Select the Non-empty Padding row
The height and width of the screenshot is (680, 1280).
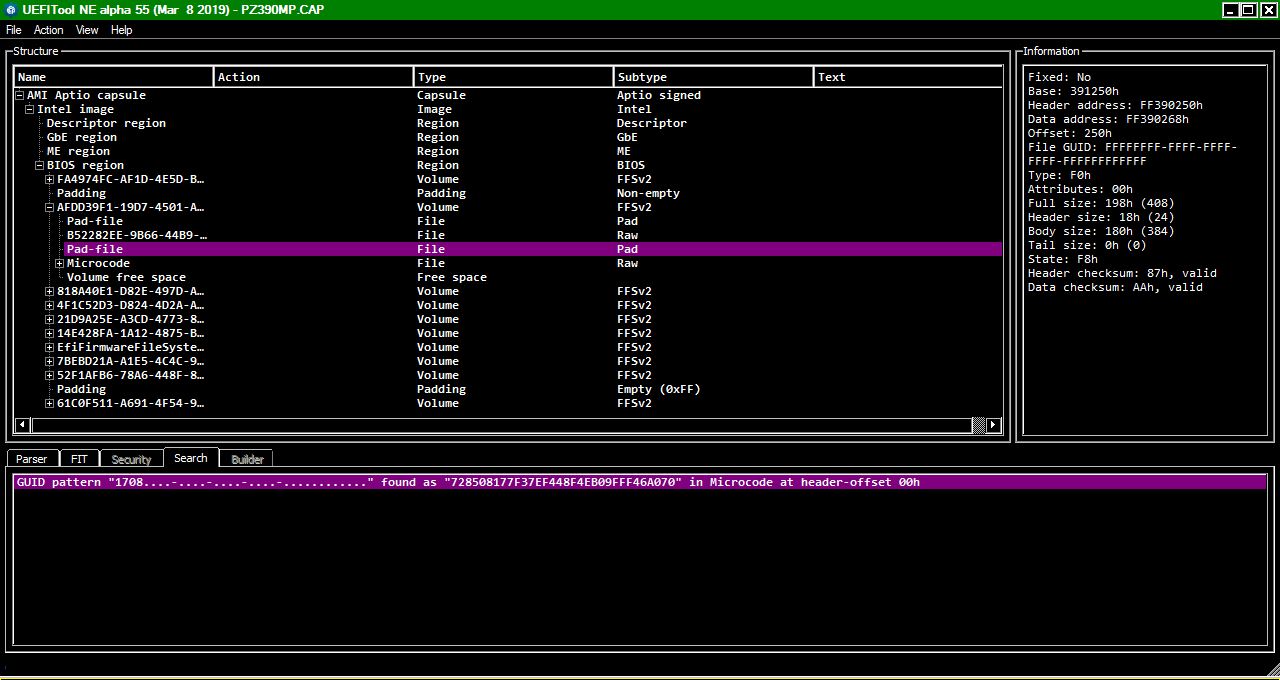[508, 193]
